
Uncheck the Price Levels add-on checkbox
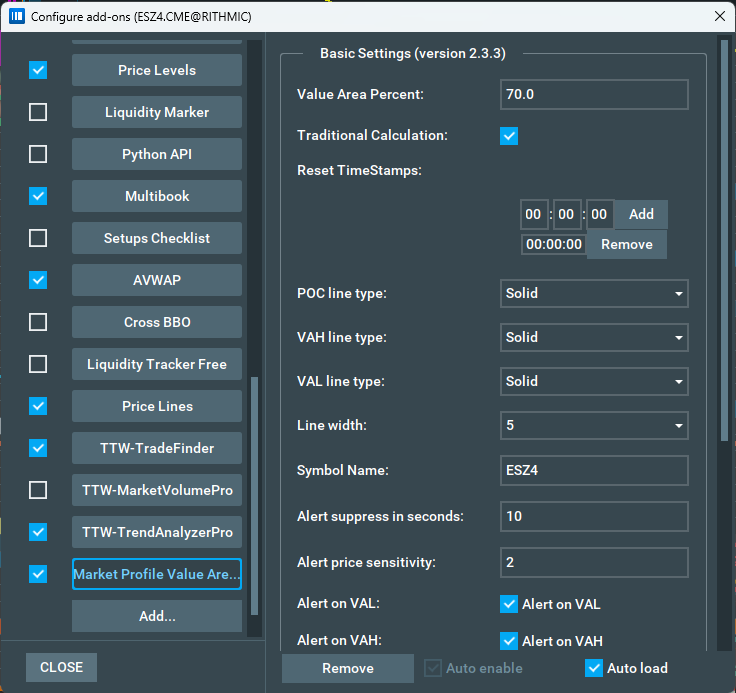(x=38, y=70)
